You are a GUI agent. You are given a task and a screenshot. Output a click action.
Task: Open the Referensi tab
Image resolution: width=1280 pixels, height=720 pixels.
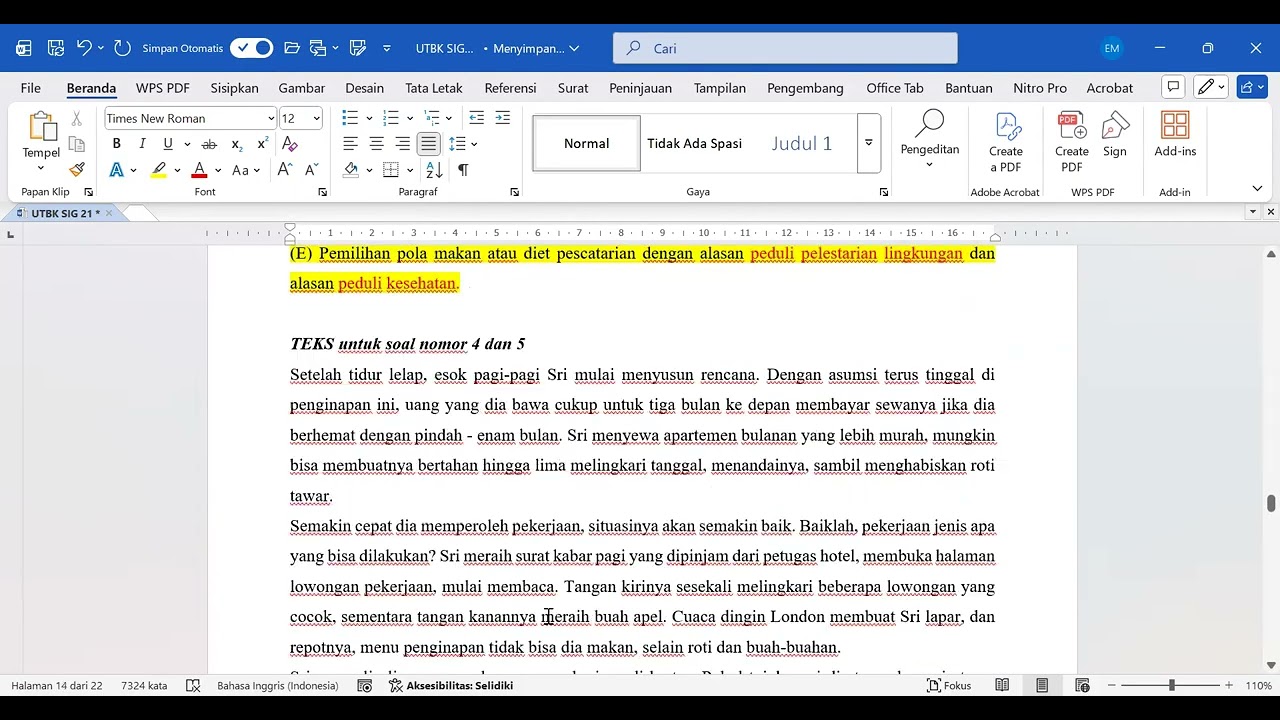click(x=510, y=88)
